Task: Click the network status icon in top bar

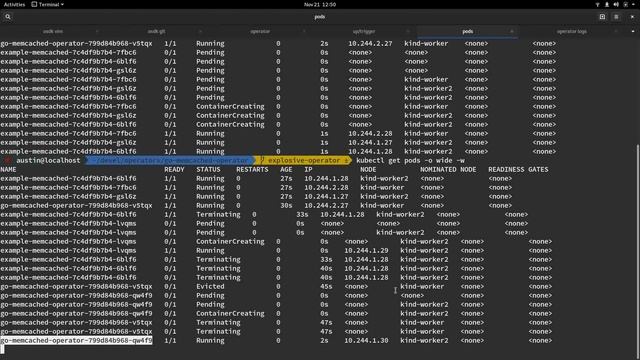Action: (598, 4)
